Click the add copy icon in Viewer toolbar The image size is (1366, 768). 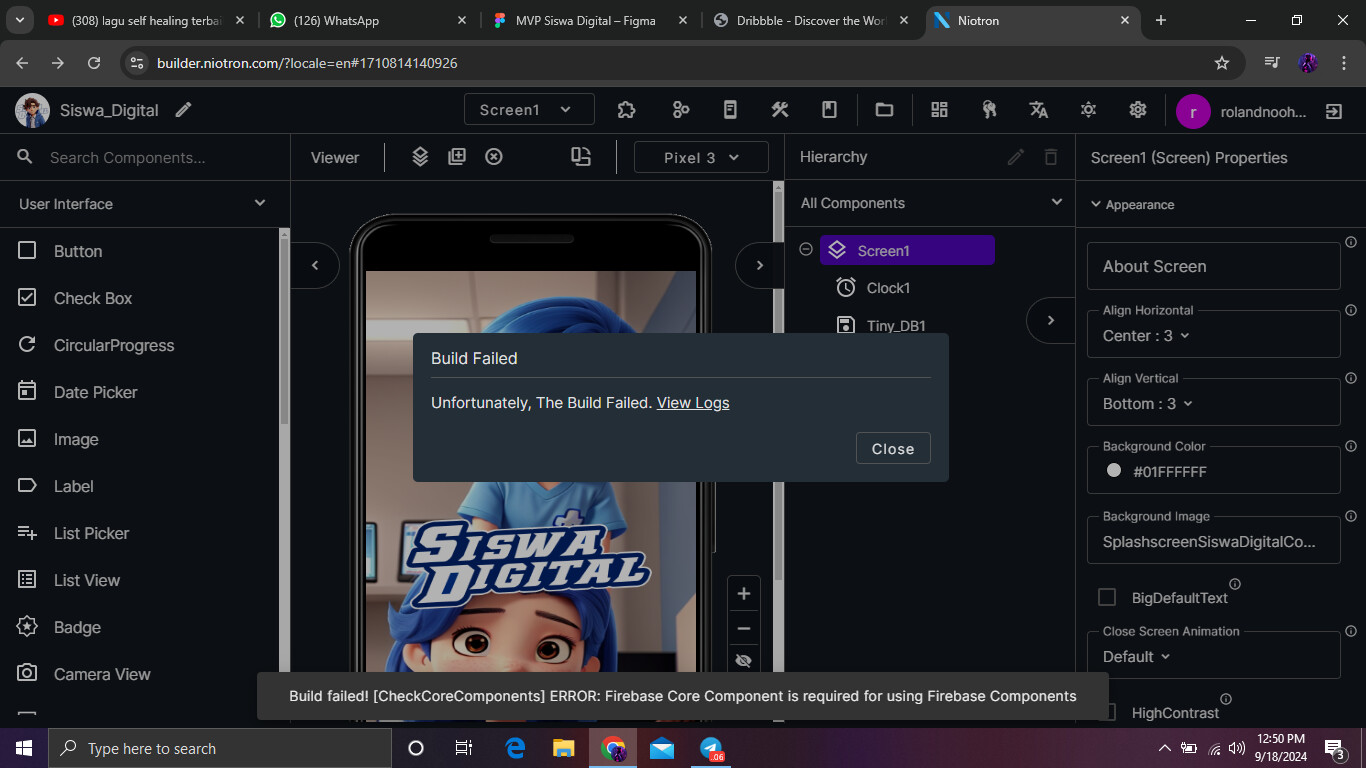tap(457, 157)
